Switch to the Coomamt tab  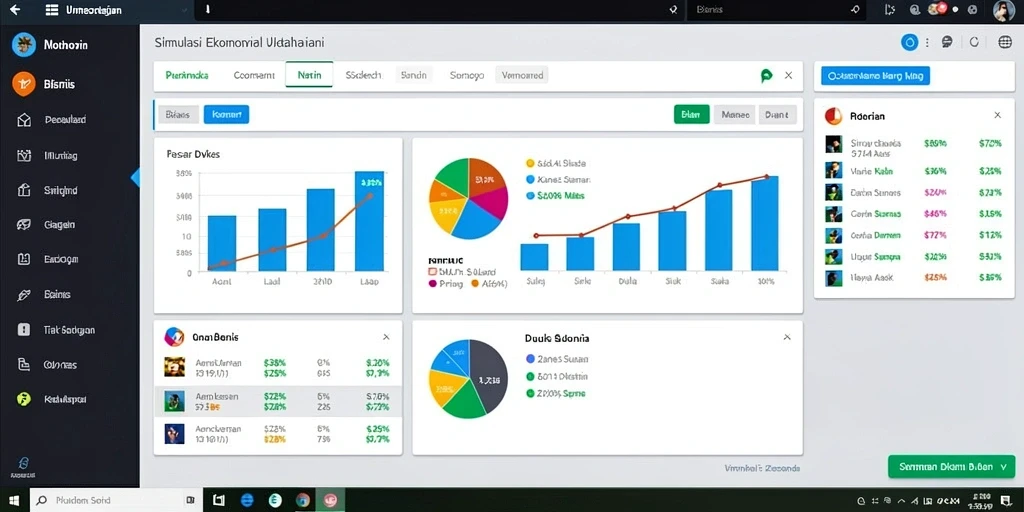tap(254, 75)
